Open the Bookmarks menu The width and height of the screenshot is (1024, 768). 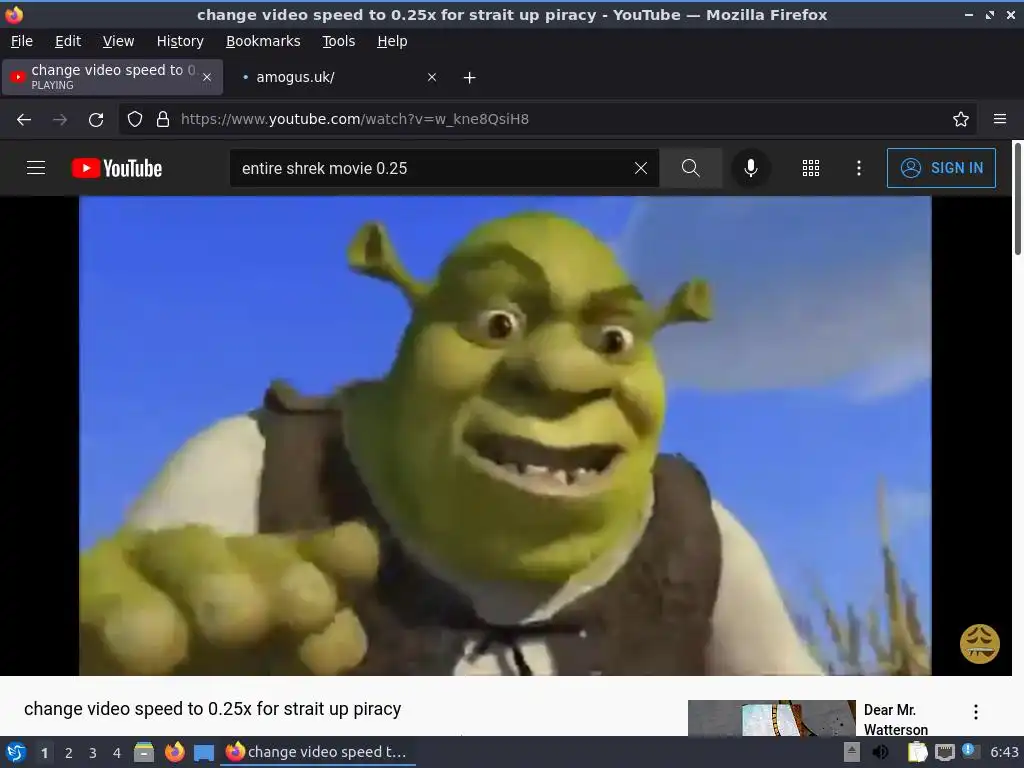point(263,41)
